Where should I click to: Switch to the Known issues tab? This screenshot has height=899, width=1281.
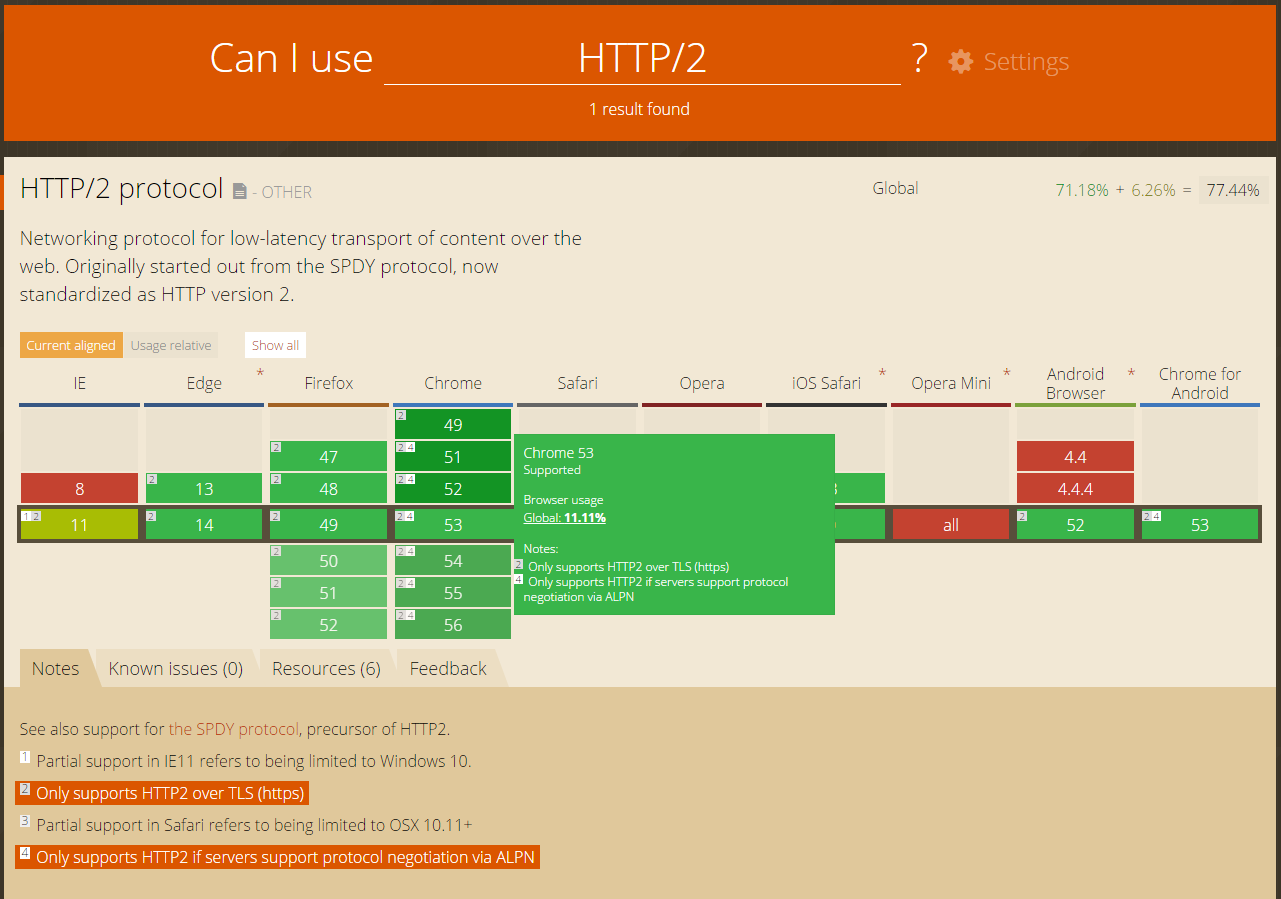coord(174,668)
